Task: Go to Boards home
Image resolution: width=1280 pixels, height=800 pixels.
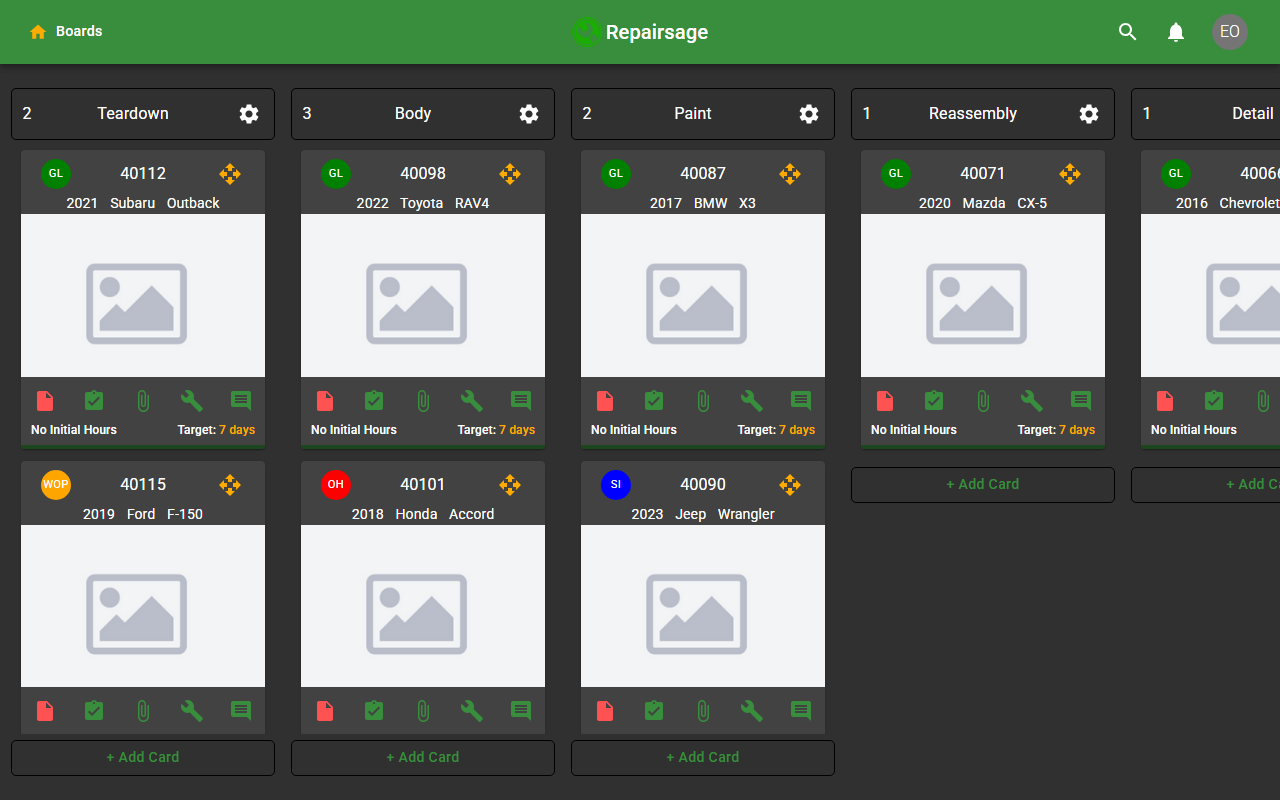Action: coord(66,32)
